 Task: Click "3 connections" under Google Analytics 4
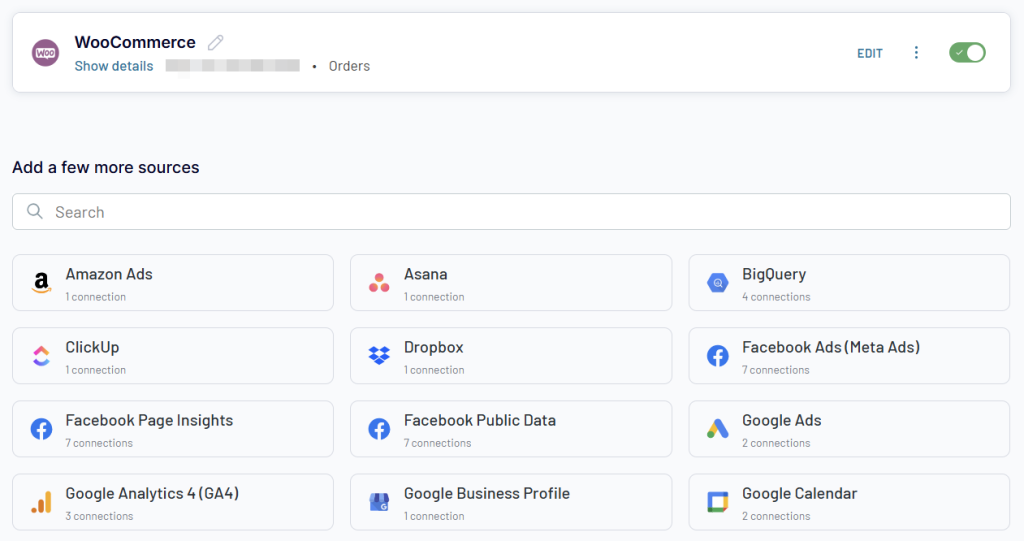pyautogui.click(x=99, y=516)
